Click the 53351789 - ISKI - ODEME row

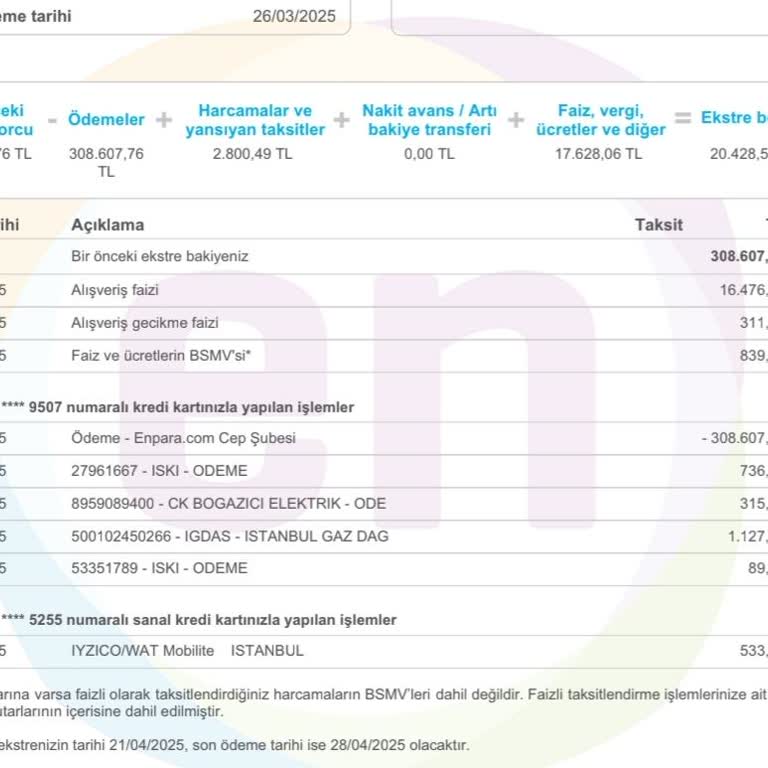click(x=384, y=568)
